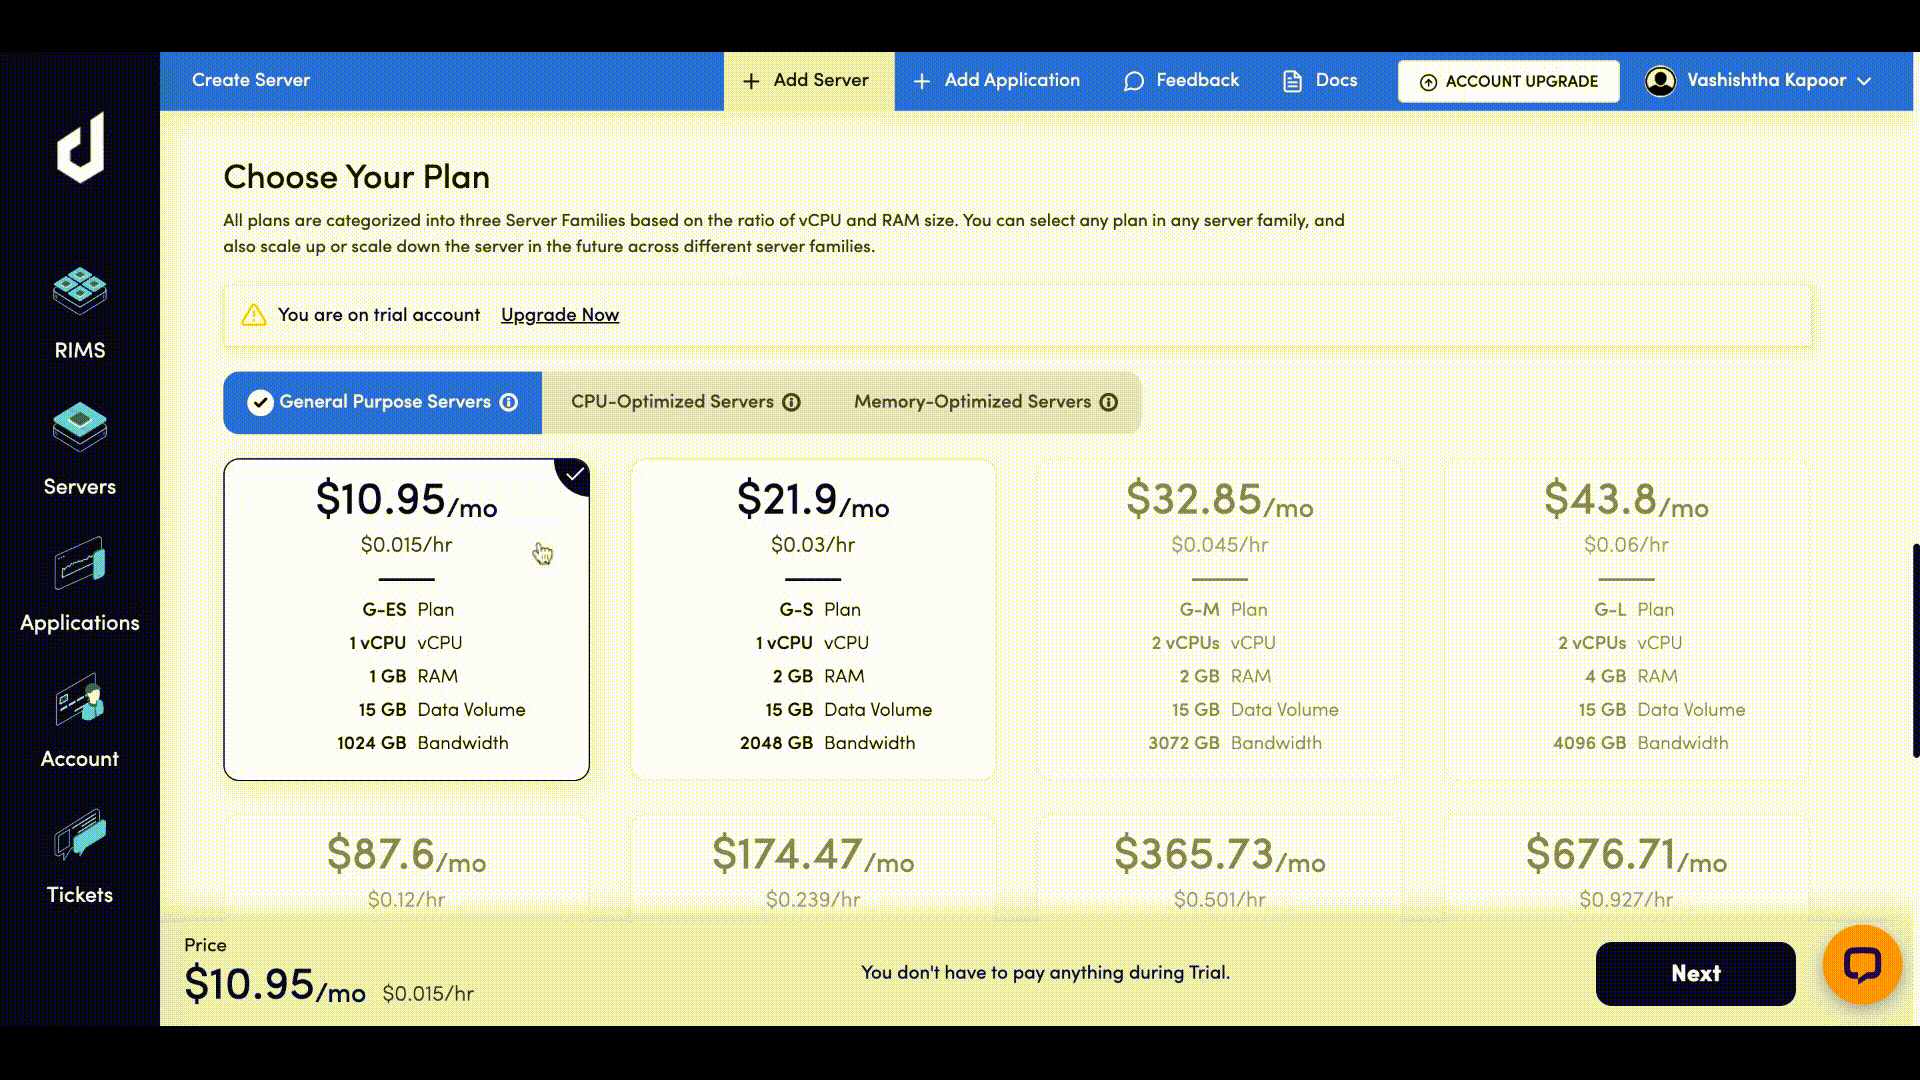1920x1080 pixels.
Task: Click the Next button
Action: pyautogui.click(x=1695, y=974)
